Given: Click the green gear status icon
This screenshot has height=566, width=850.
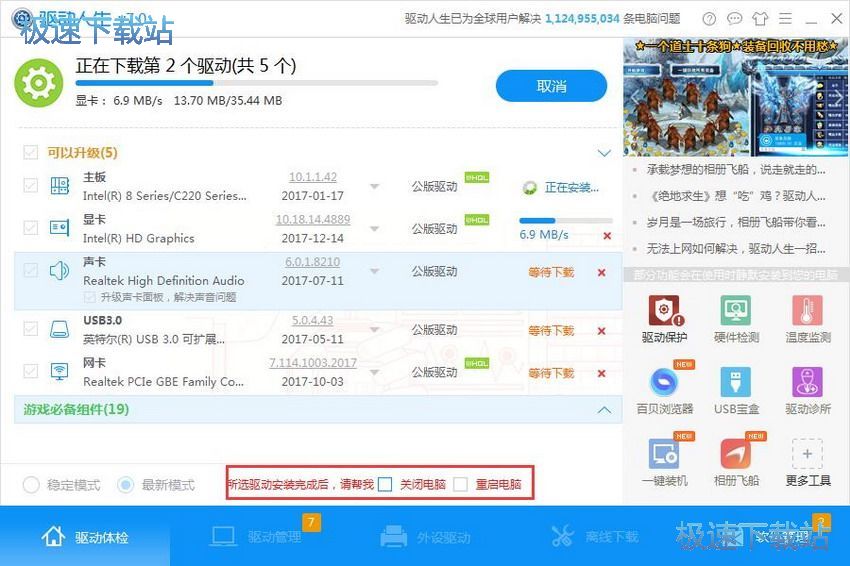Looking at the screenshot, I should click(x=38, y=83).
